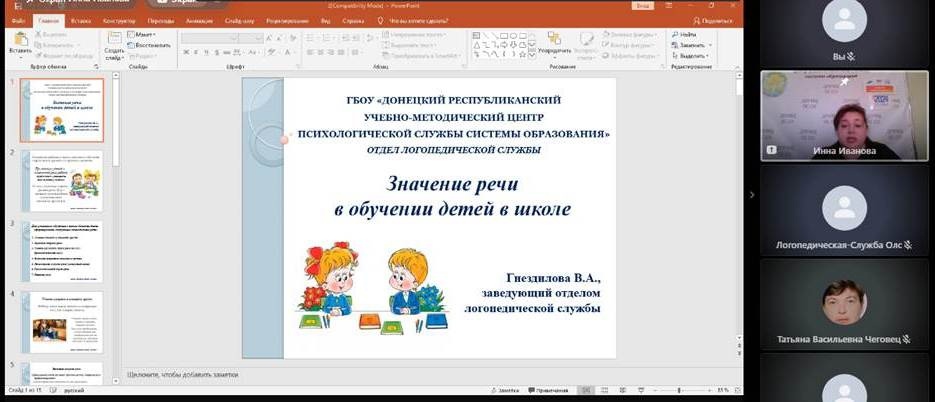Screen dimensions: 935x402
Task: Click the author text 'Гнездилова В.А.'
Action: [x=553, y=278]
